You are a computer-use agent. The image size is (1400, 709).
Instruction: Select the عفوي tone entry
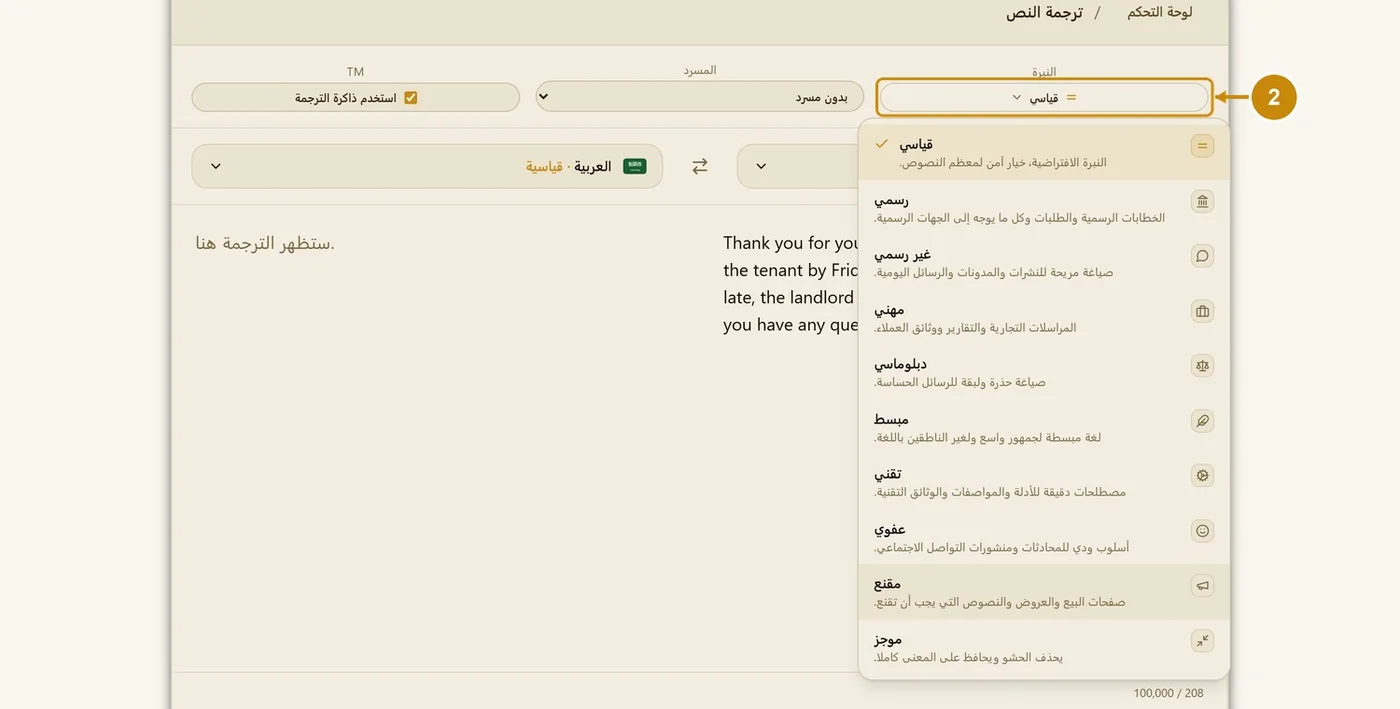pyautogui.click(x=1044, y=538)
